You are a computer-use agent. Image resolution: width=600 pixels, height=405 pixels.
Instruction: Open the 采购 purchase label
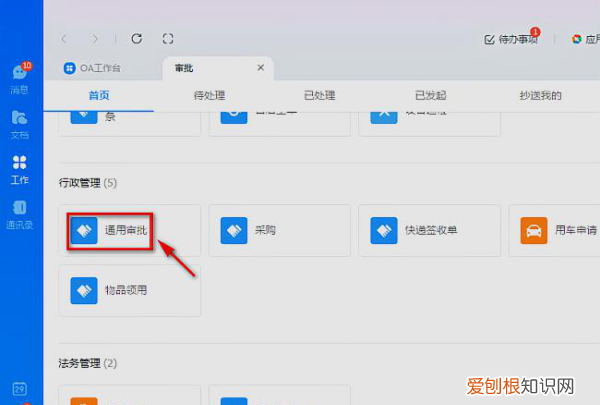(265, 230)
